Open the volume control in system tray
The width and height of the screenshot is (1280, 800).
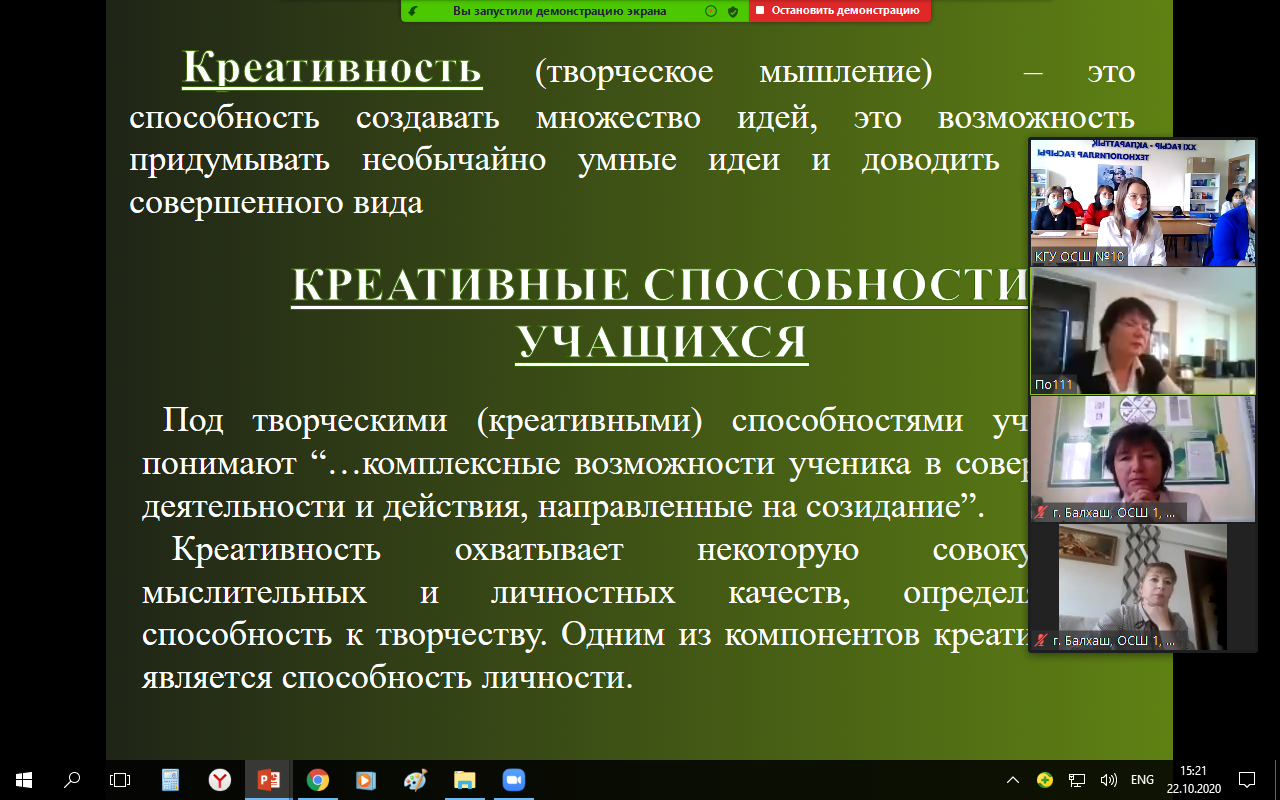[x=1108, y=780]
